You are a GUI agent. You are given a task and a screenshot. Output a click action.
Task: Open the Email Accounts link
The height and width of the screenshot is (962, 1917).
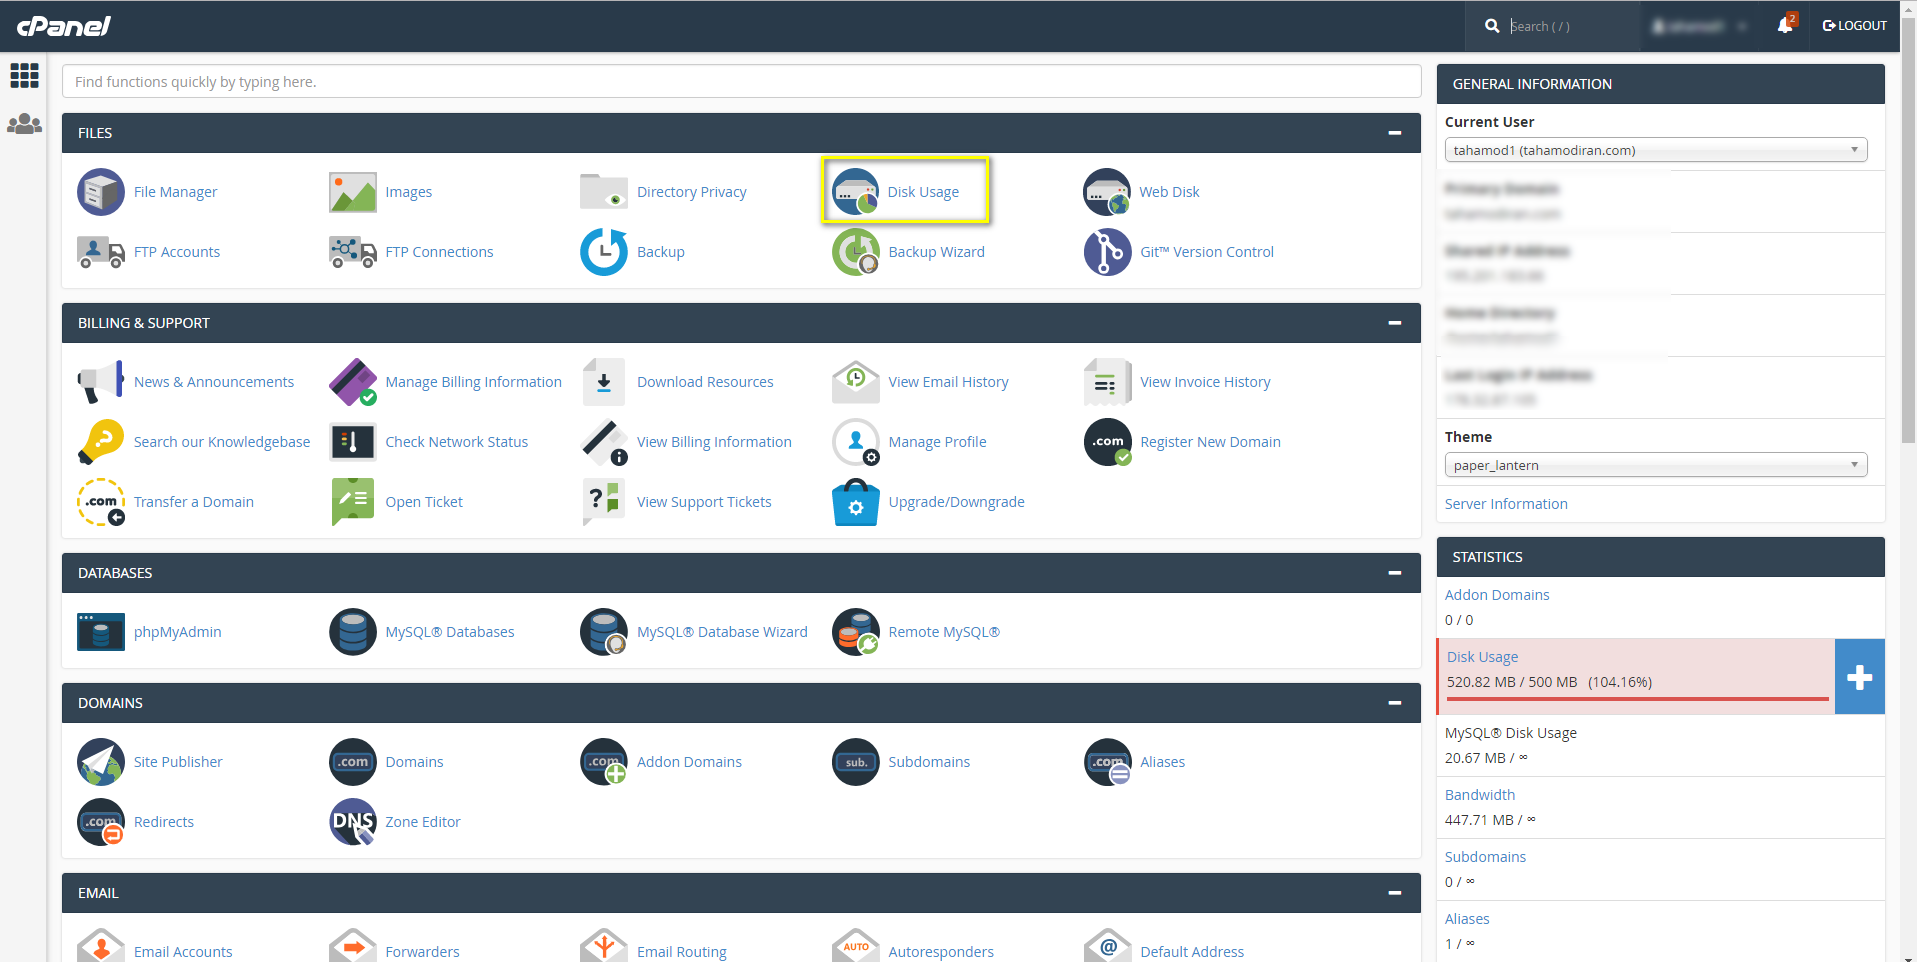point(183,952)
